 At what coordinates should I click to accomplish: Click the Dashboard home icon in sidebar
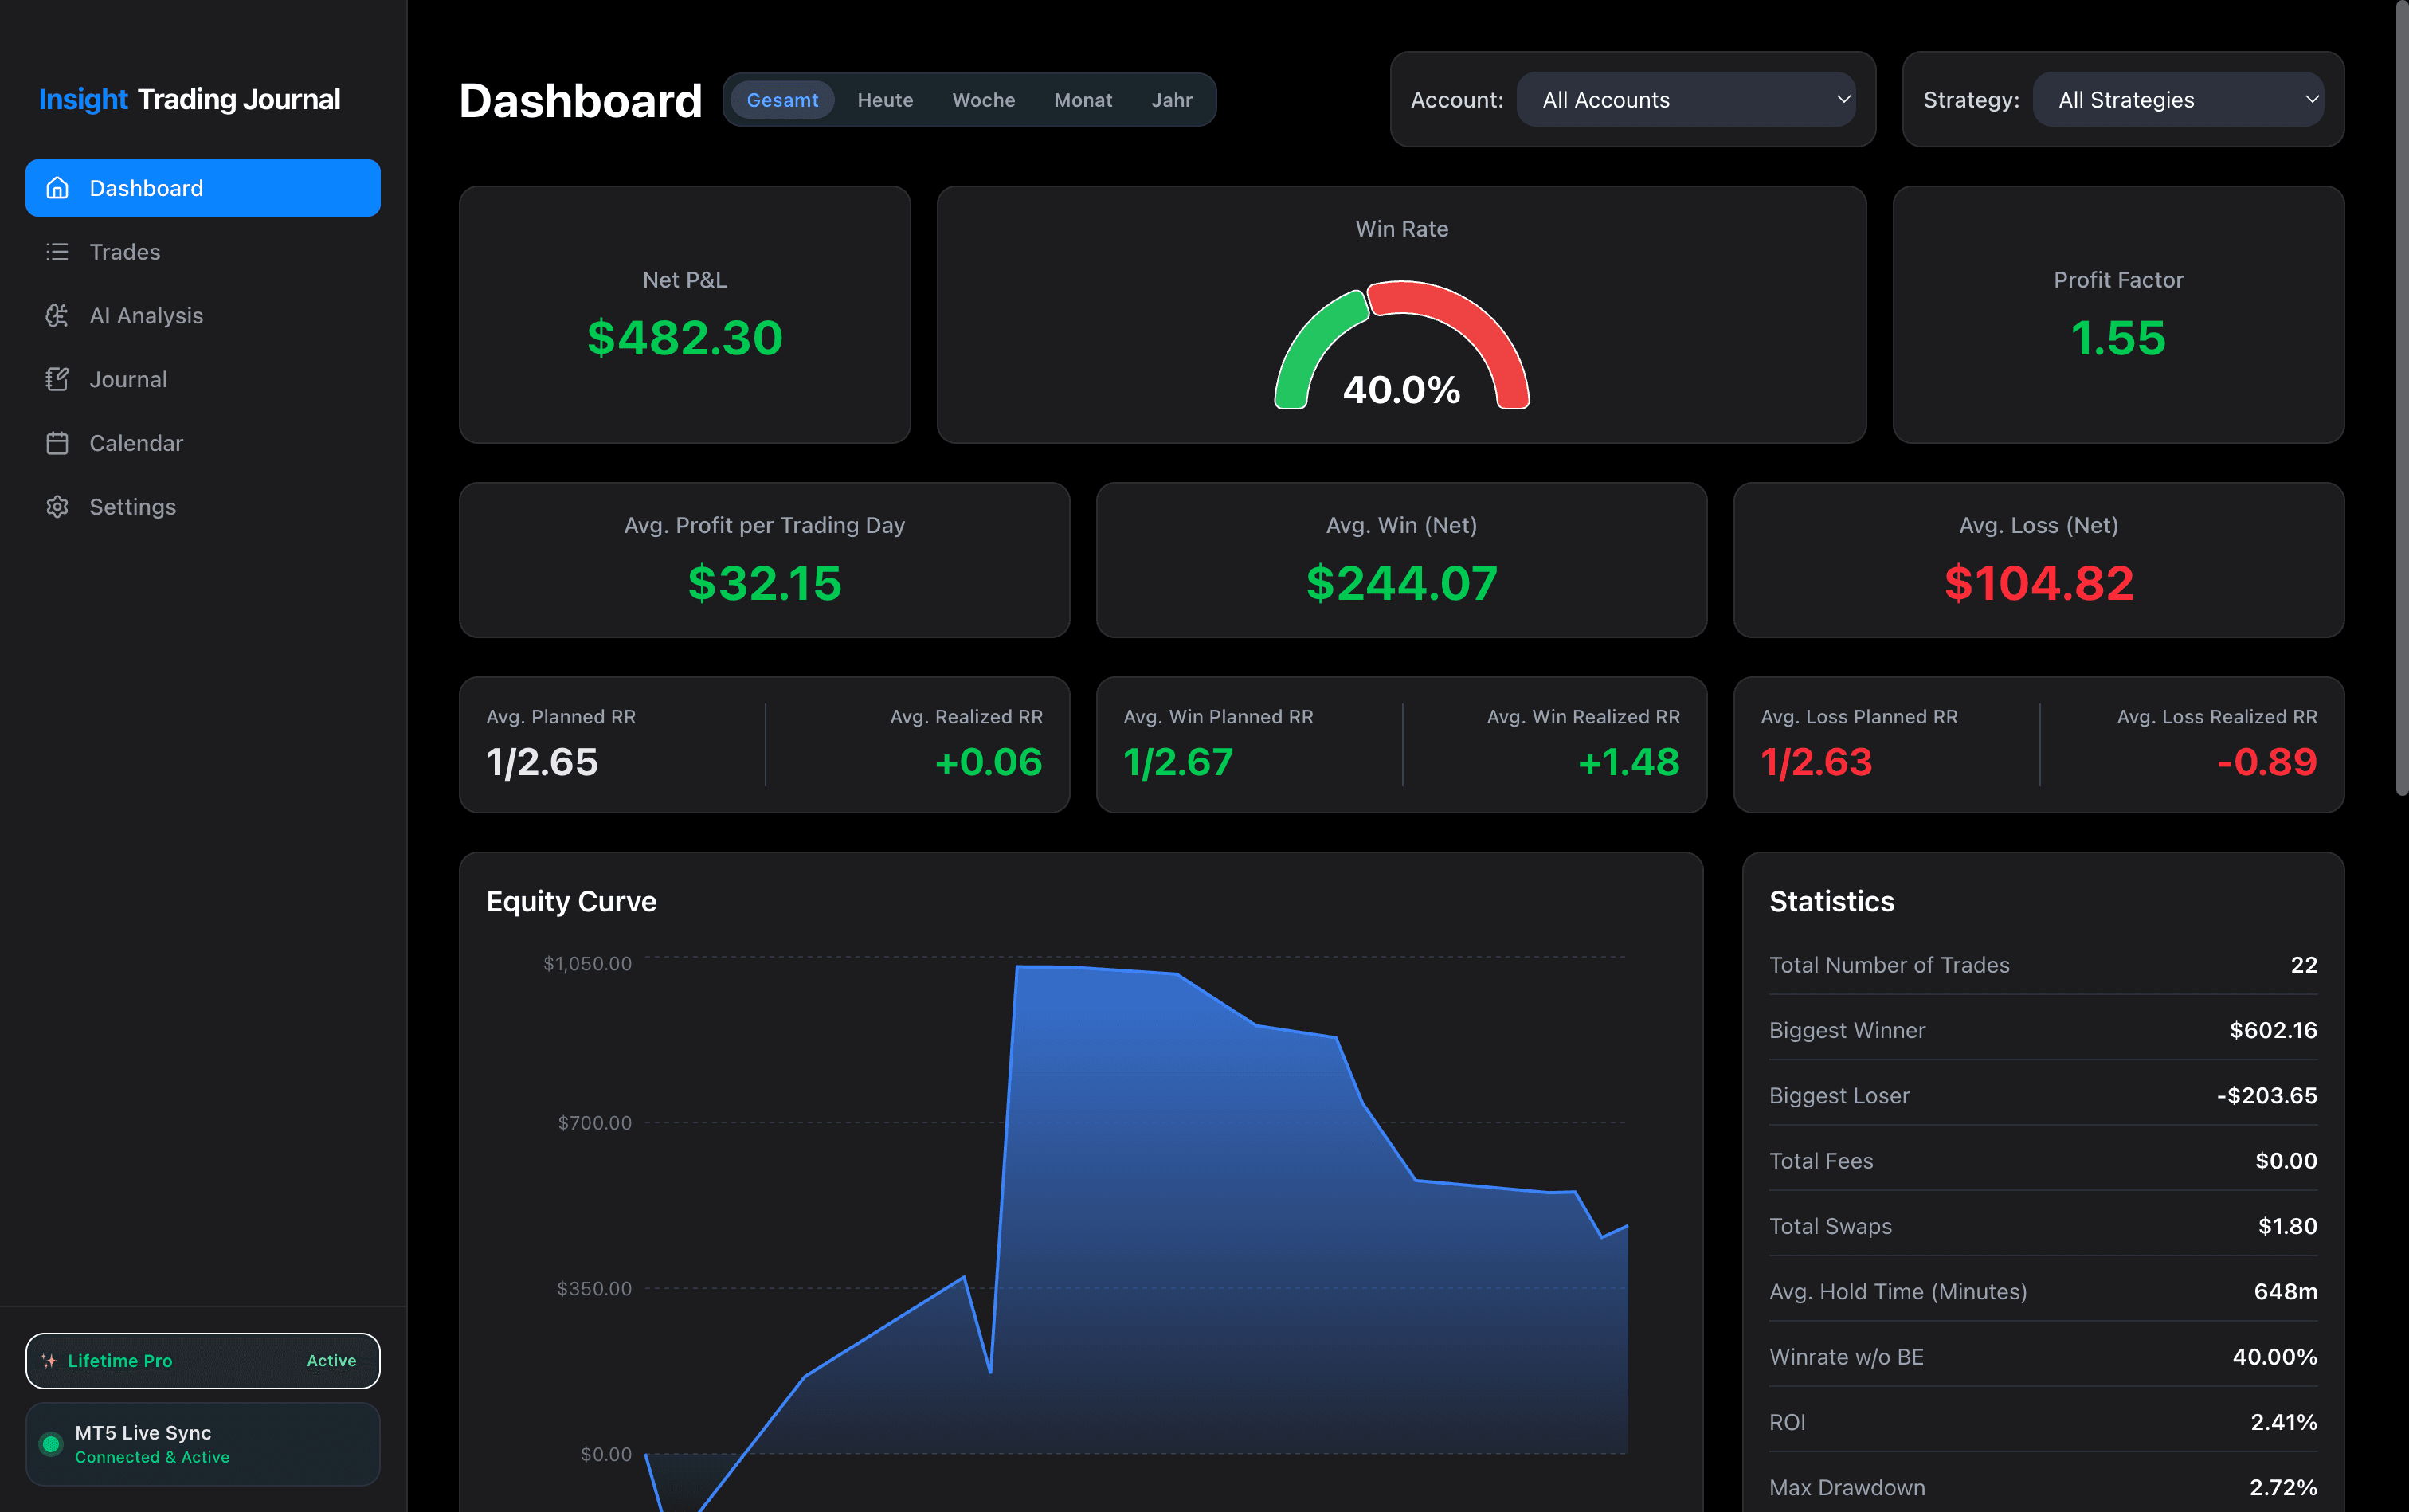57,188
